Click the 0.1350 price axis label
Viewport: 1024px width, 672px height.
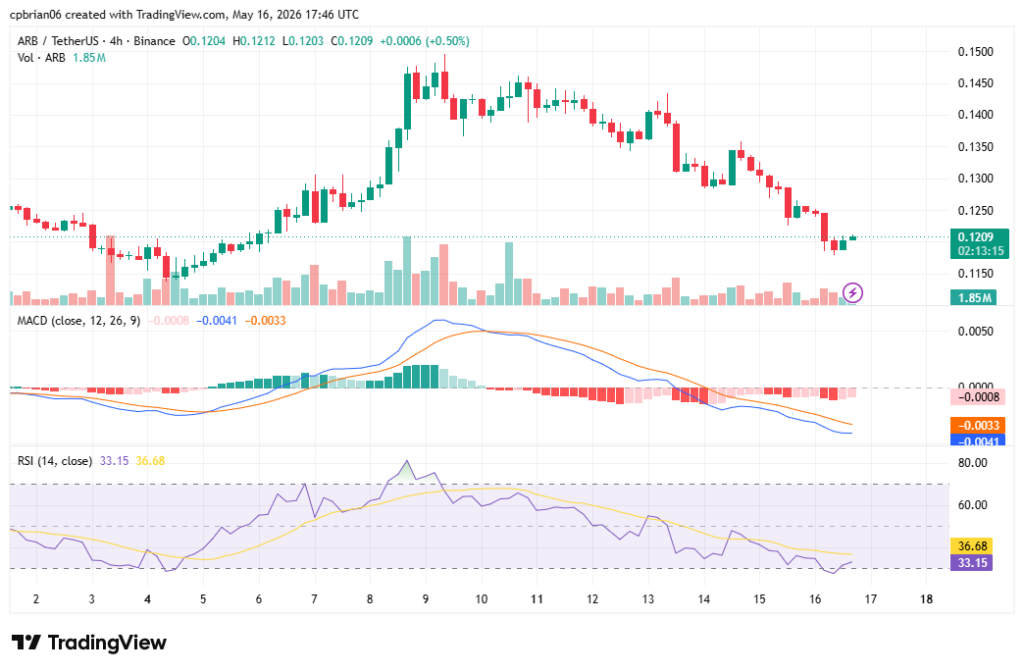pyautogui.click(x=975, y=147)
